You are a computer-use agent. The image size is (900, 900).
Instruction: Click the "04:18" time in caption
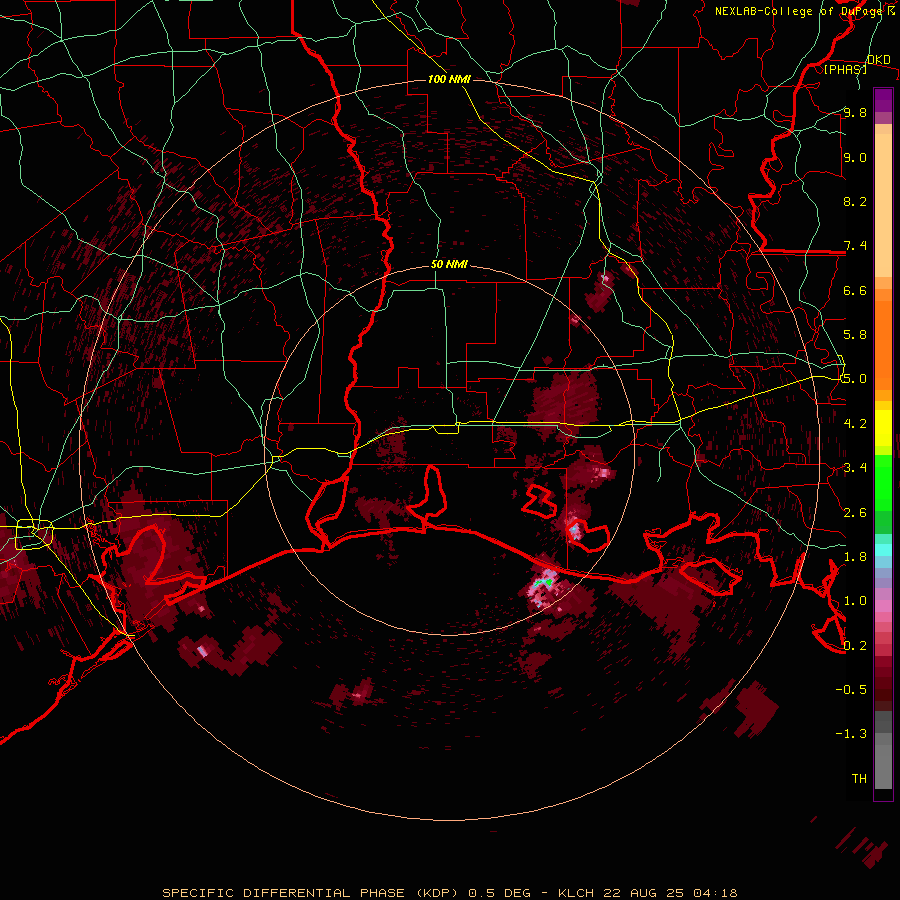click(715, 893)
